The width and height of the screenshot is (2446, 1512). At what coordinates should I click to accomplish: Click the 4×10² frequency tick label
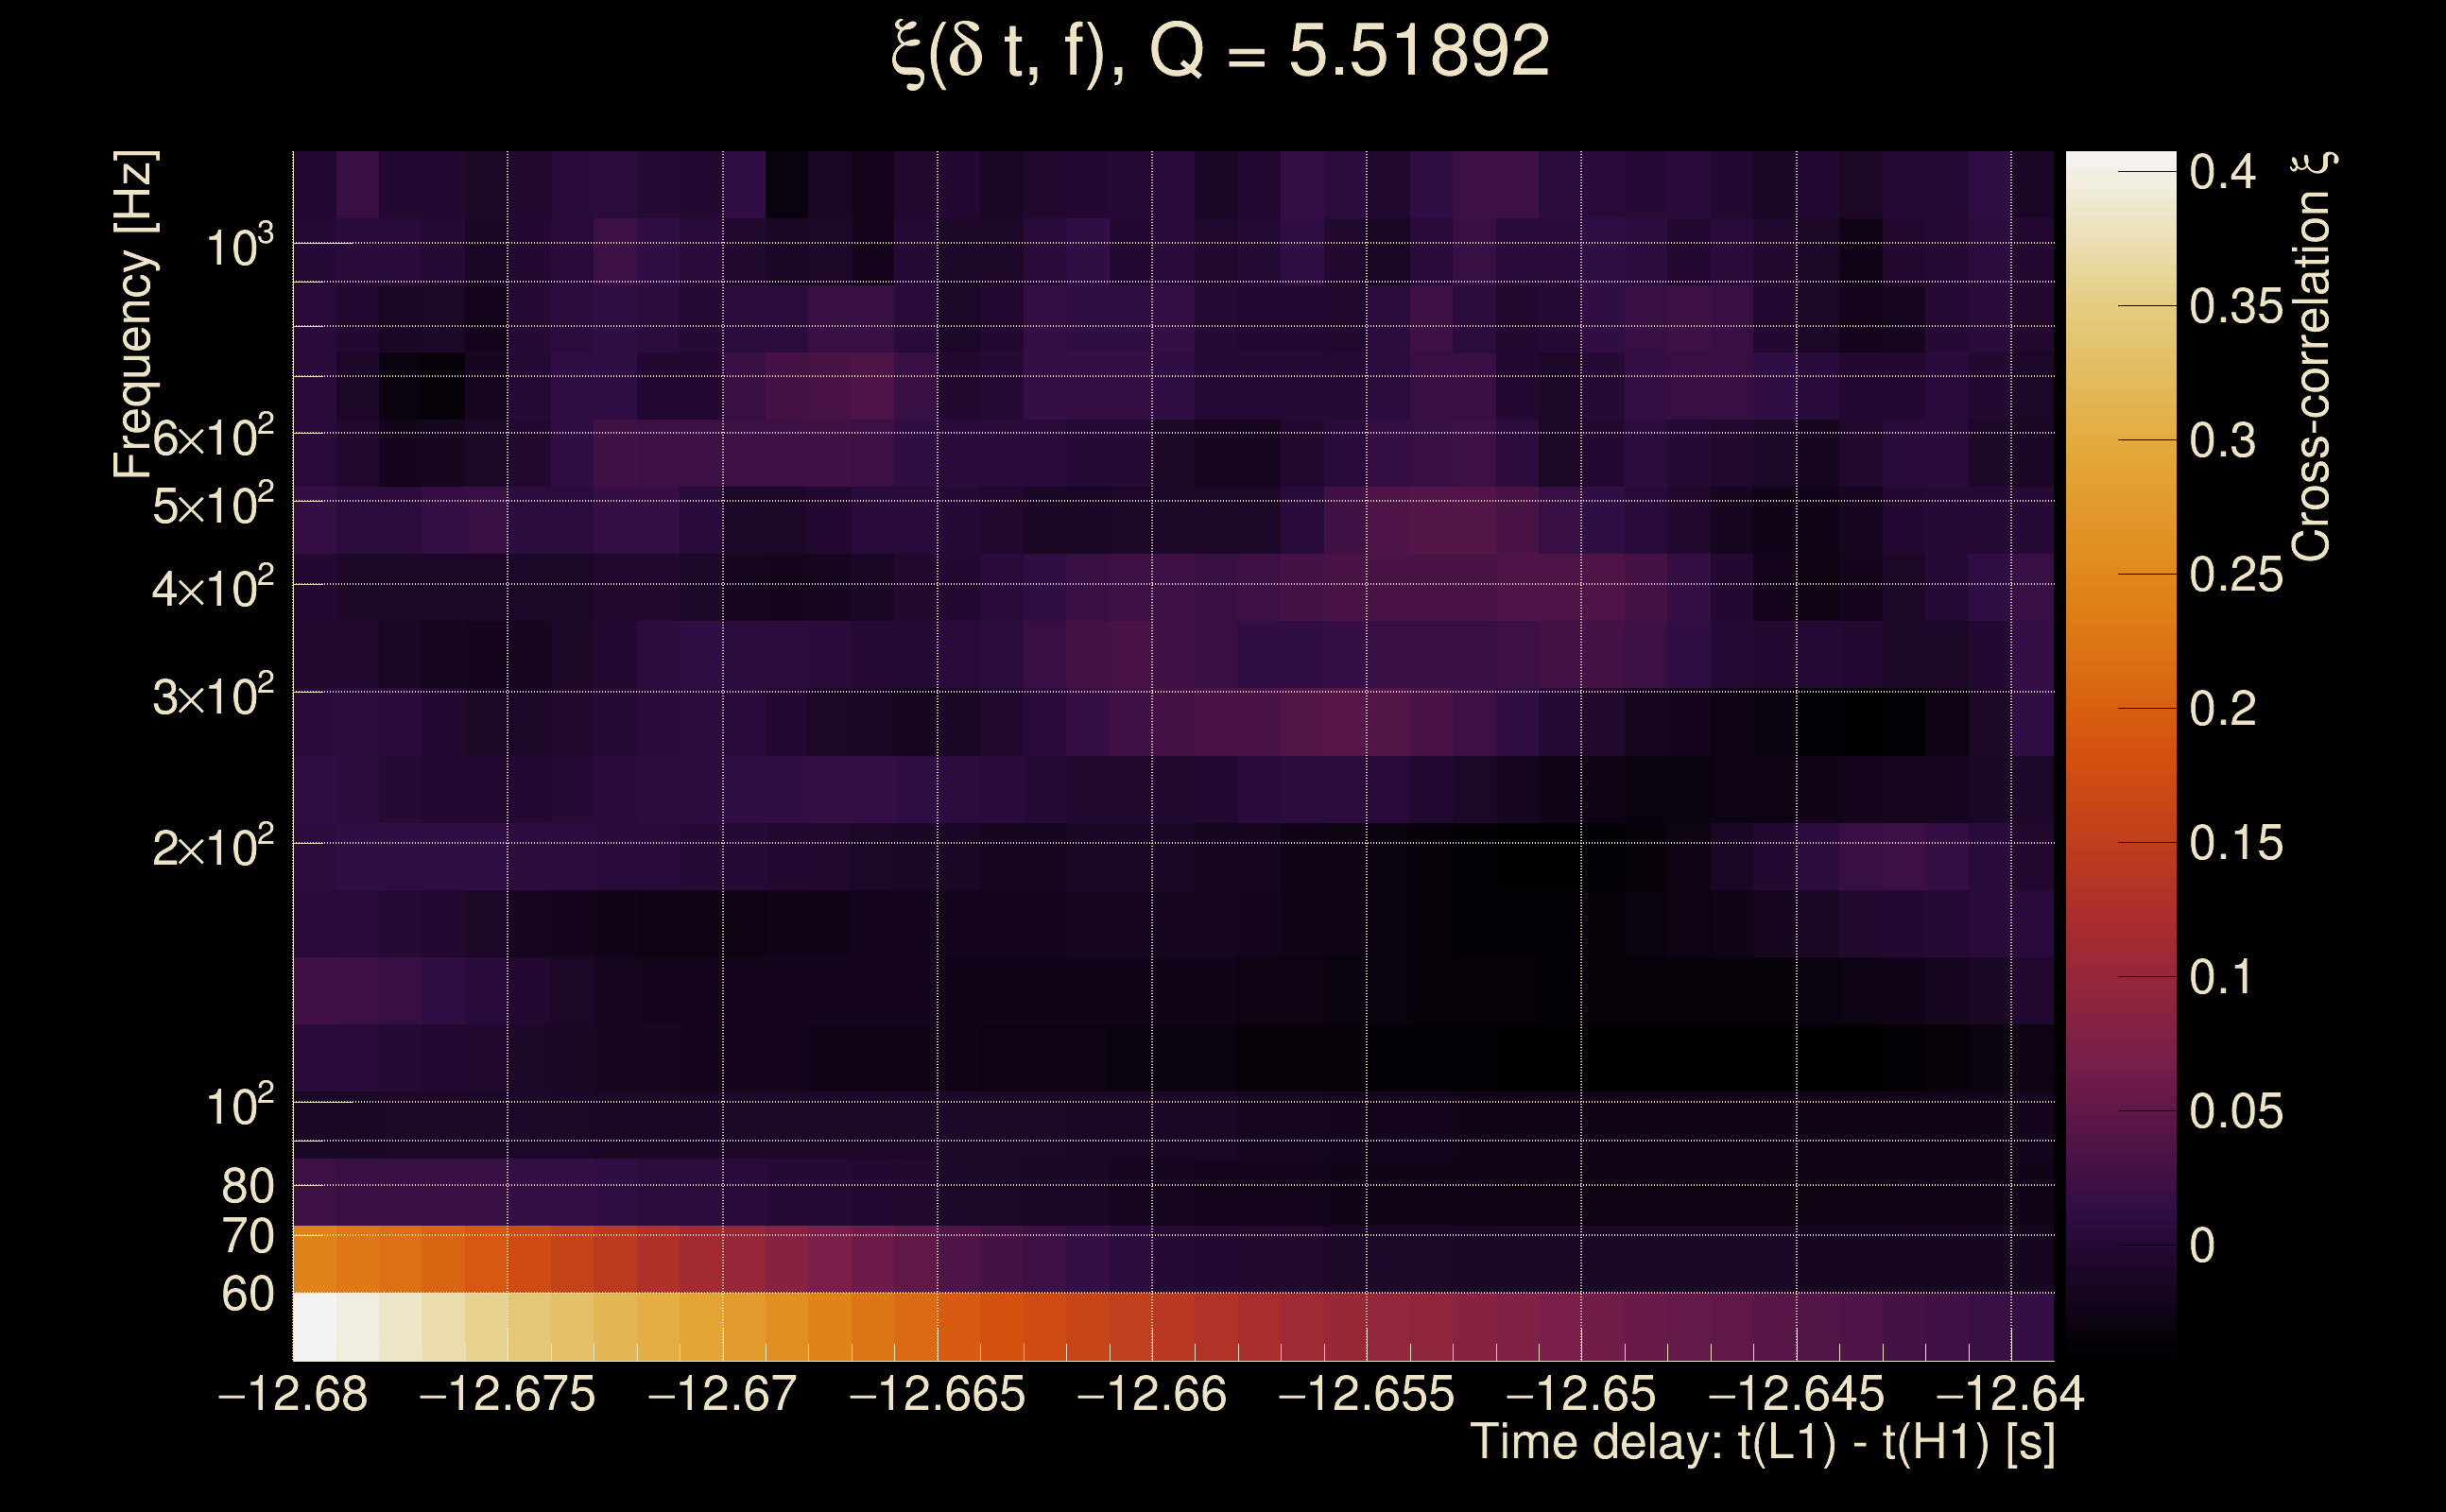(212, 588)
